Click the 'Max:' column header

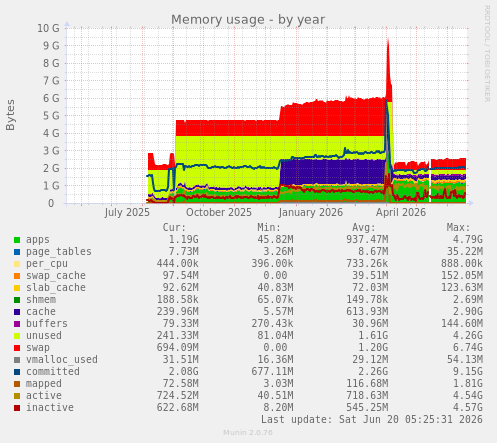click(x=458, y=228)
